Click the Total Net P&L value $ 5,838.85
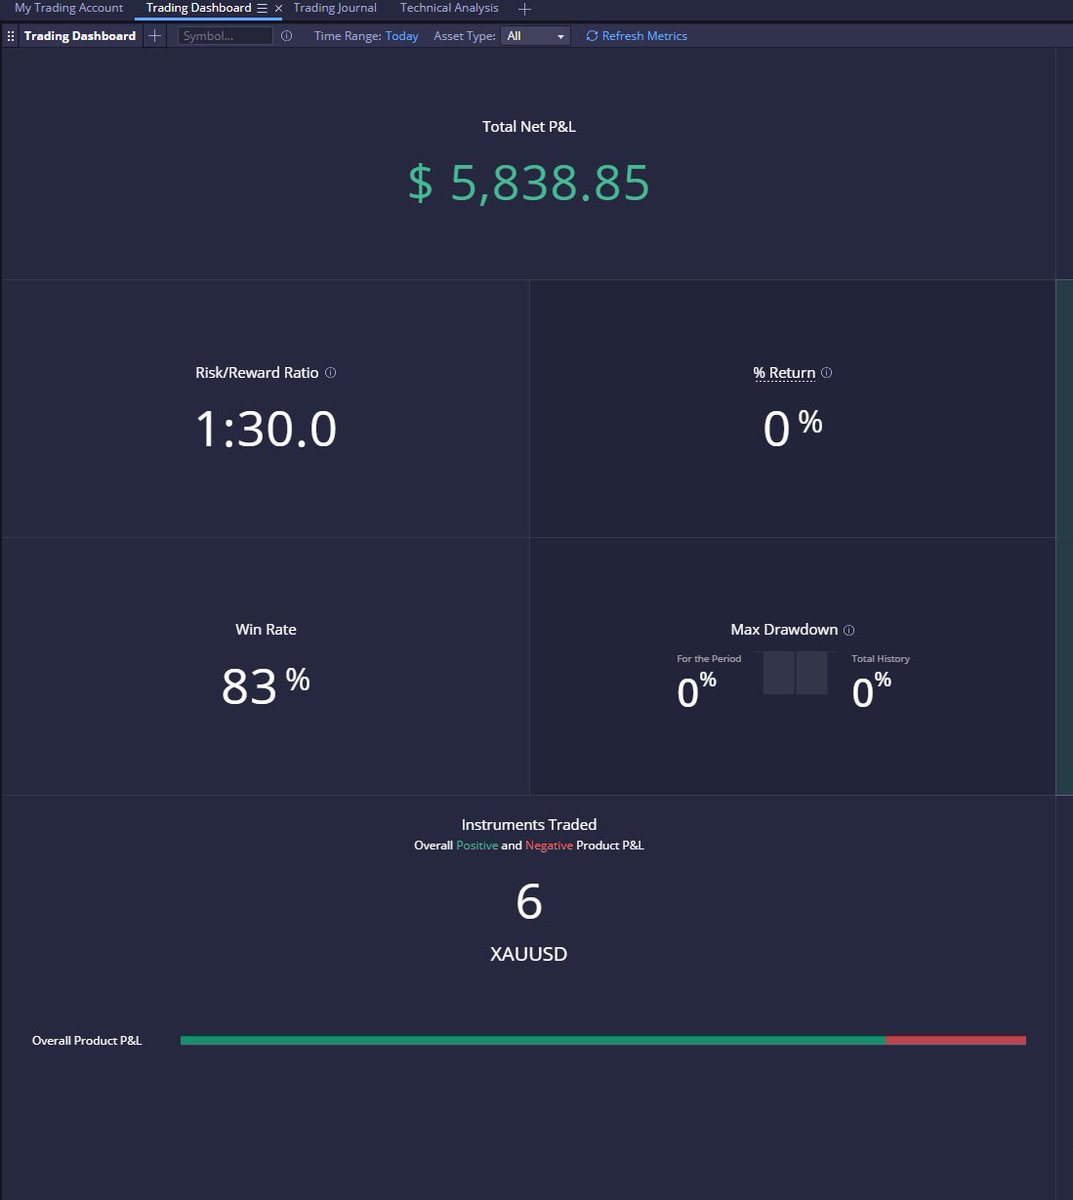 click(x=529, y=183)
